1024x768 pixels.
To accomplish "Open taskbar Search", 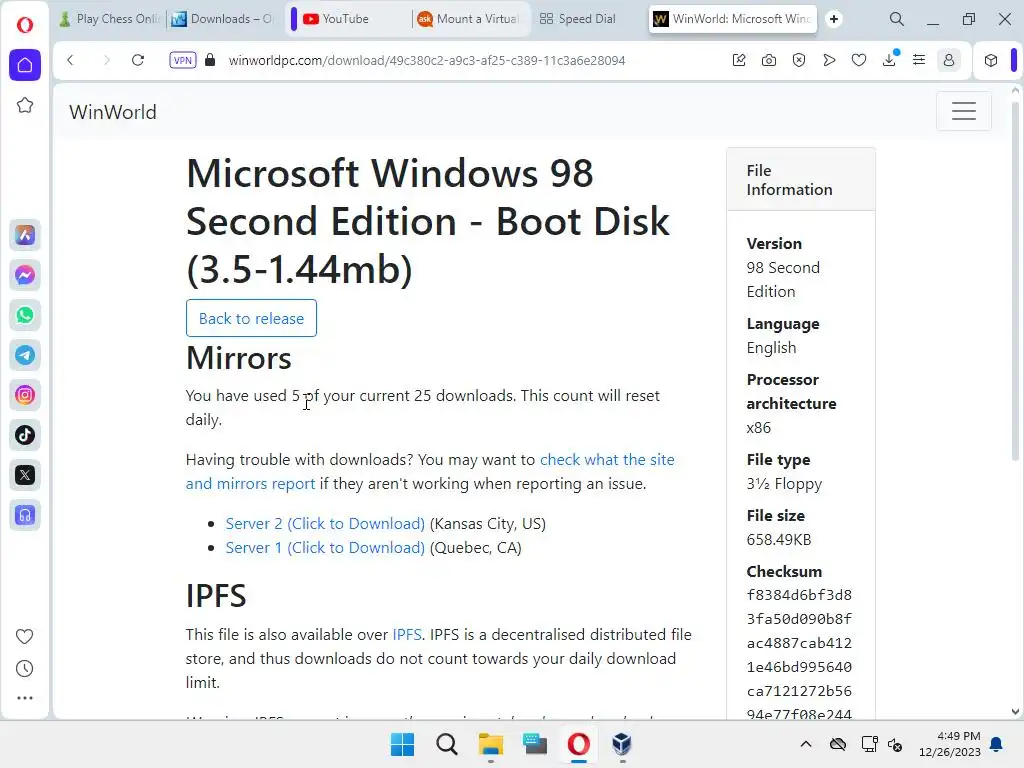I will pyautogui.click(x=447, y=744).
